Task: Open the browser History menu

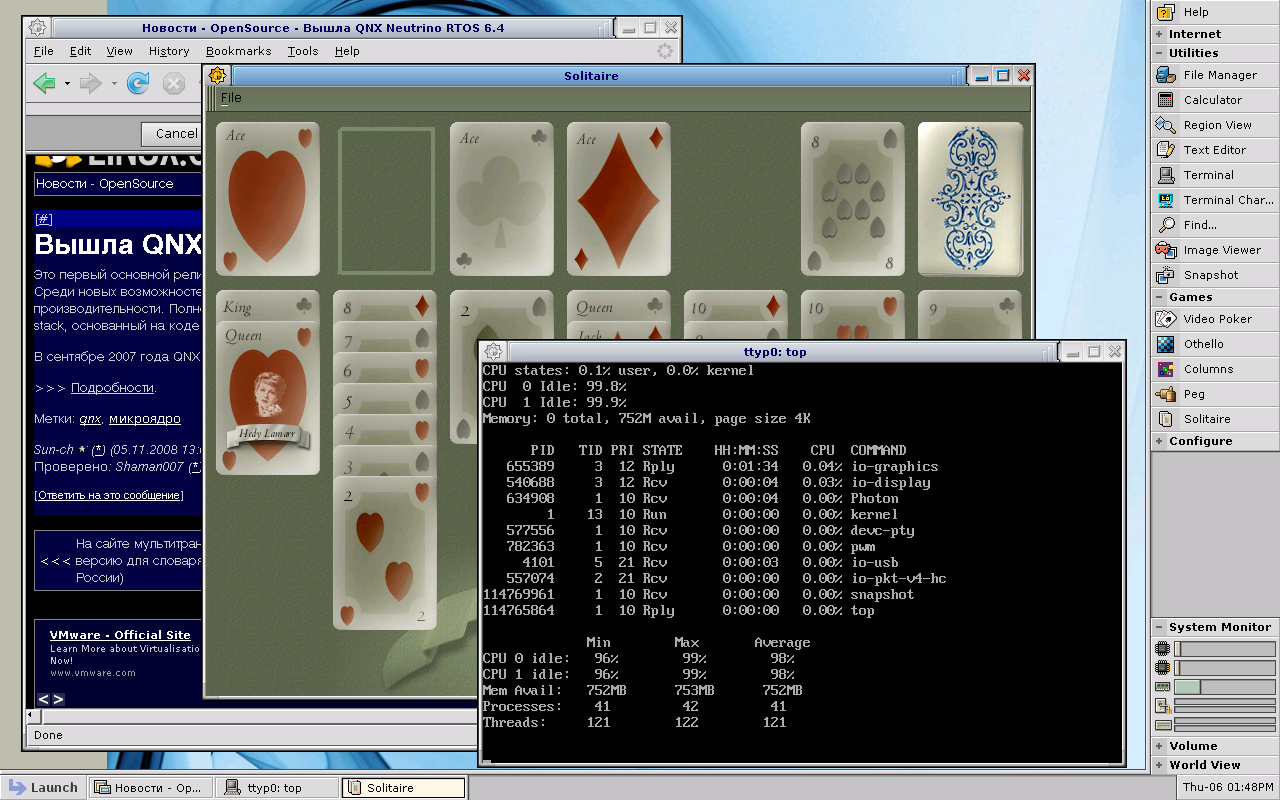Action: click(169, 51)
